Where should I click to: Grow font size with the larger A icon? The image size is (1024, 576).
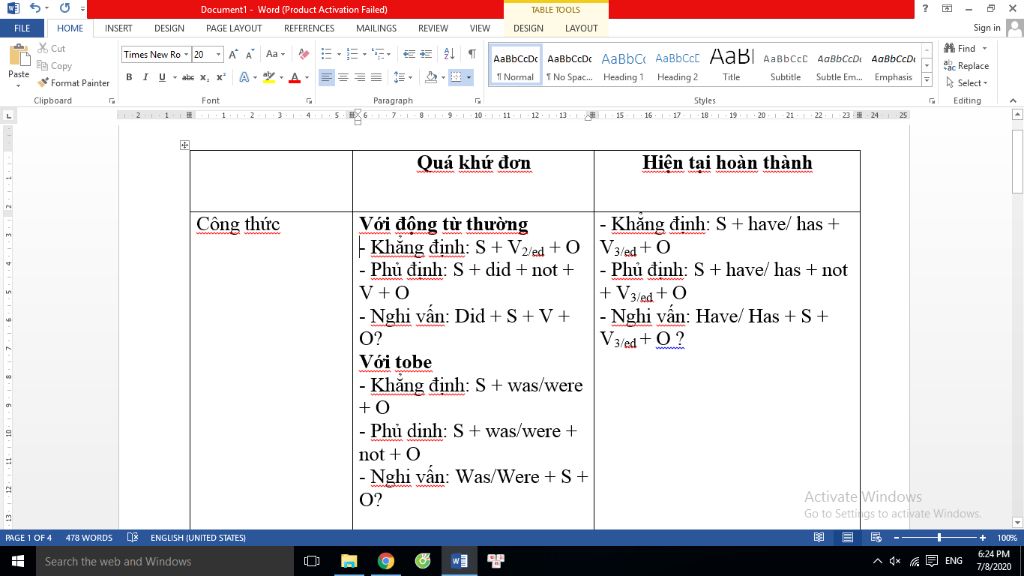[x=233, y=54]
